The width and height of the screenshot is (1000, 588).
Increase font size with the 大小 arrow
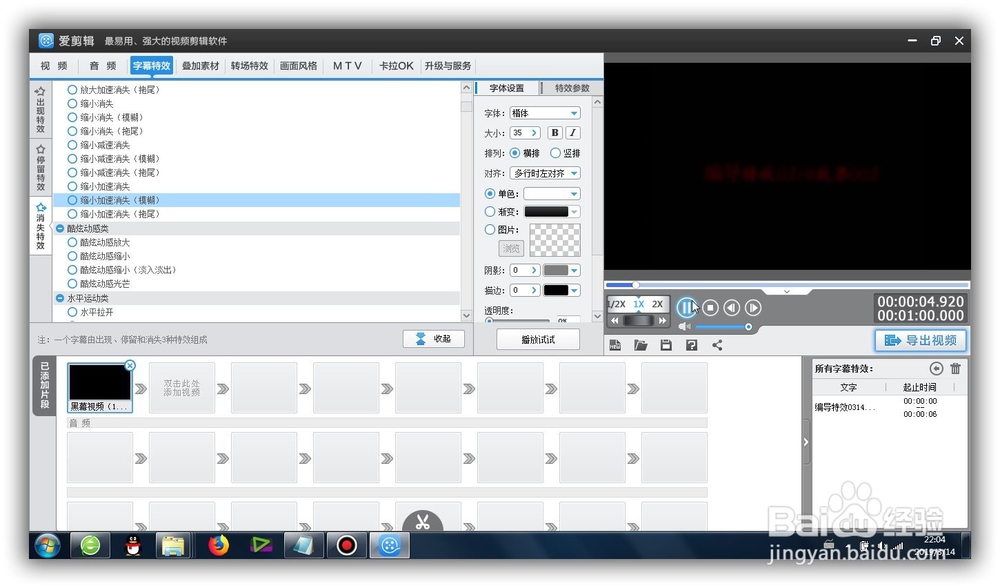tap(534, 133)
